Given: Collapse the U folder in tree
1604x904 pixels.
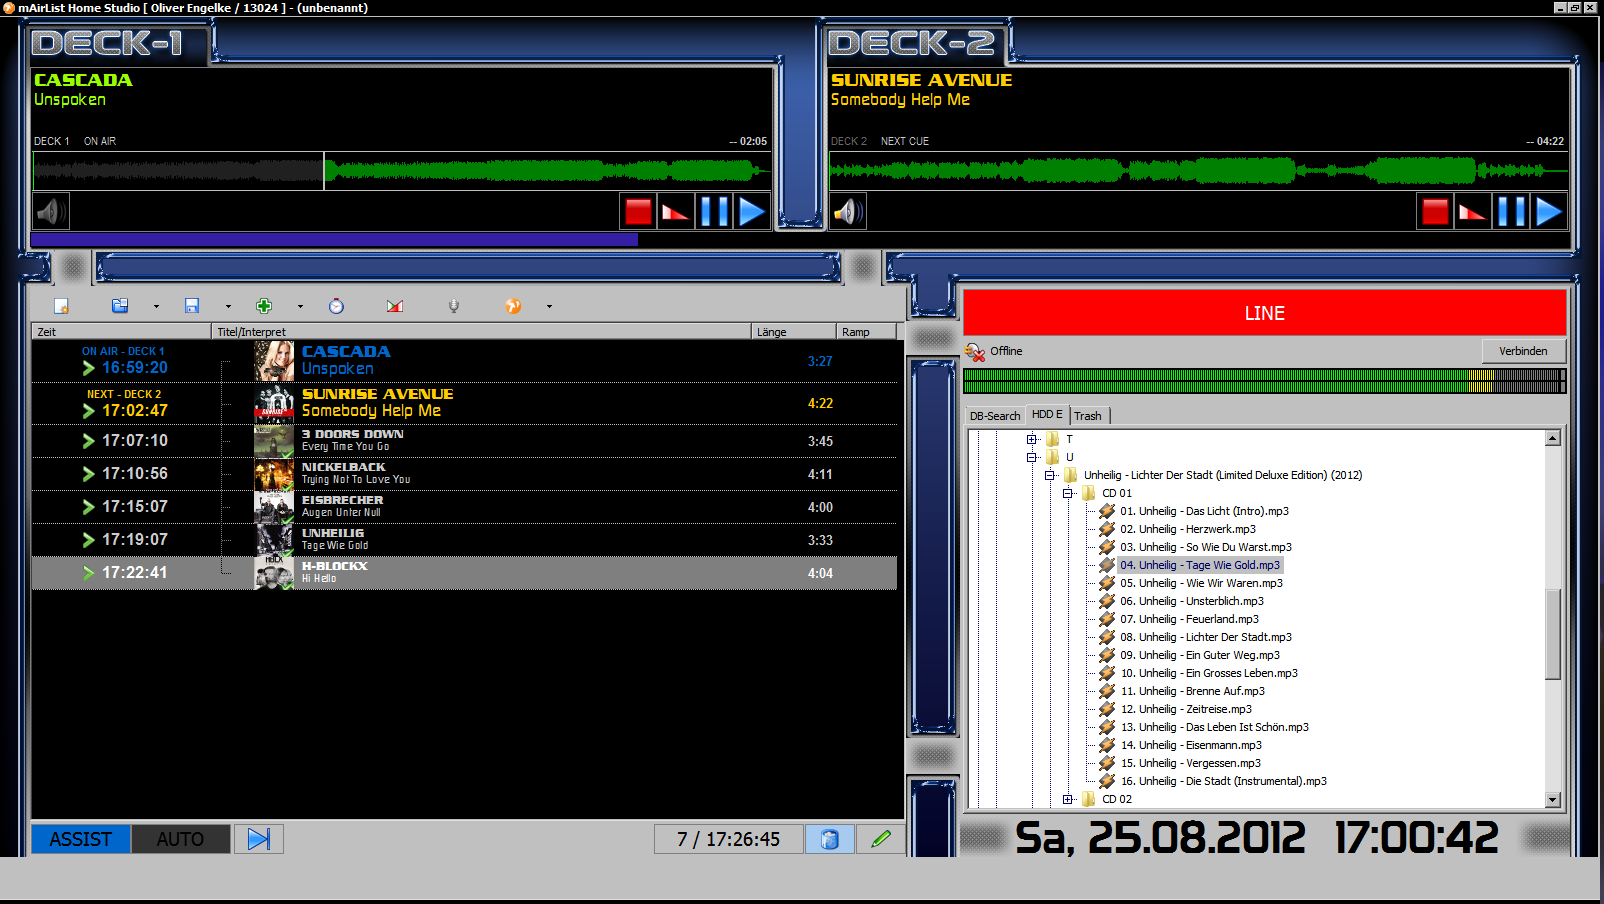Looking at the screenshot, I should (x=1032, y=457).
